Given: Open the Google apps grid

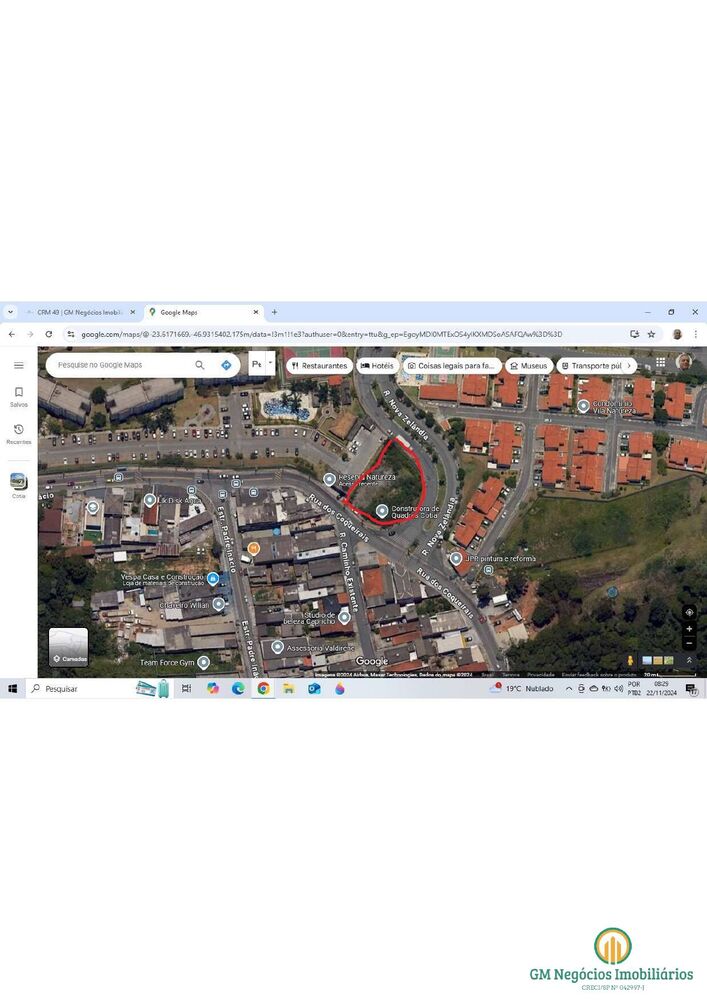Looking at the screenshot, I should (660, 362).
